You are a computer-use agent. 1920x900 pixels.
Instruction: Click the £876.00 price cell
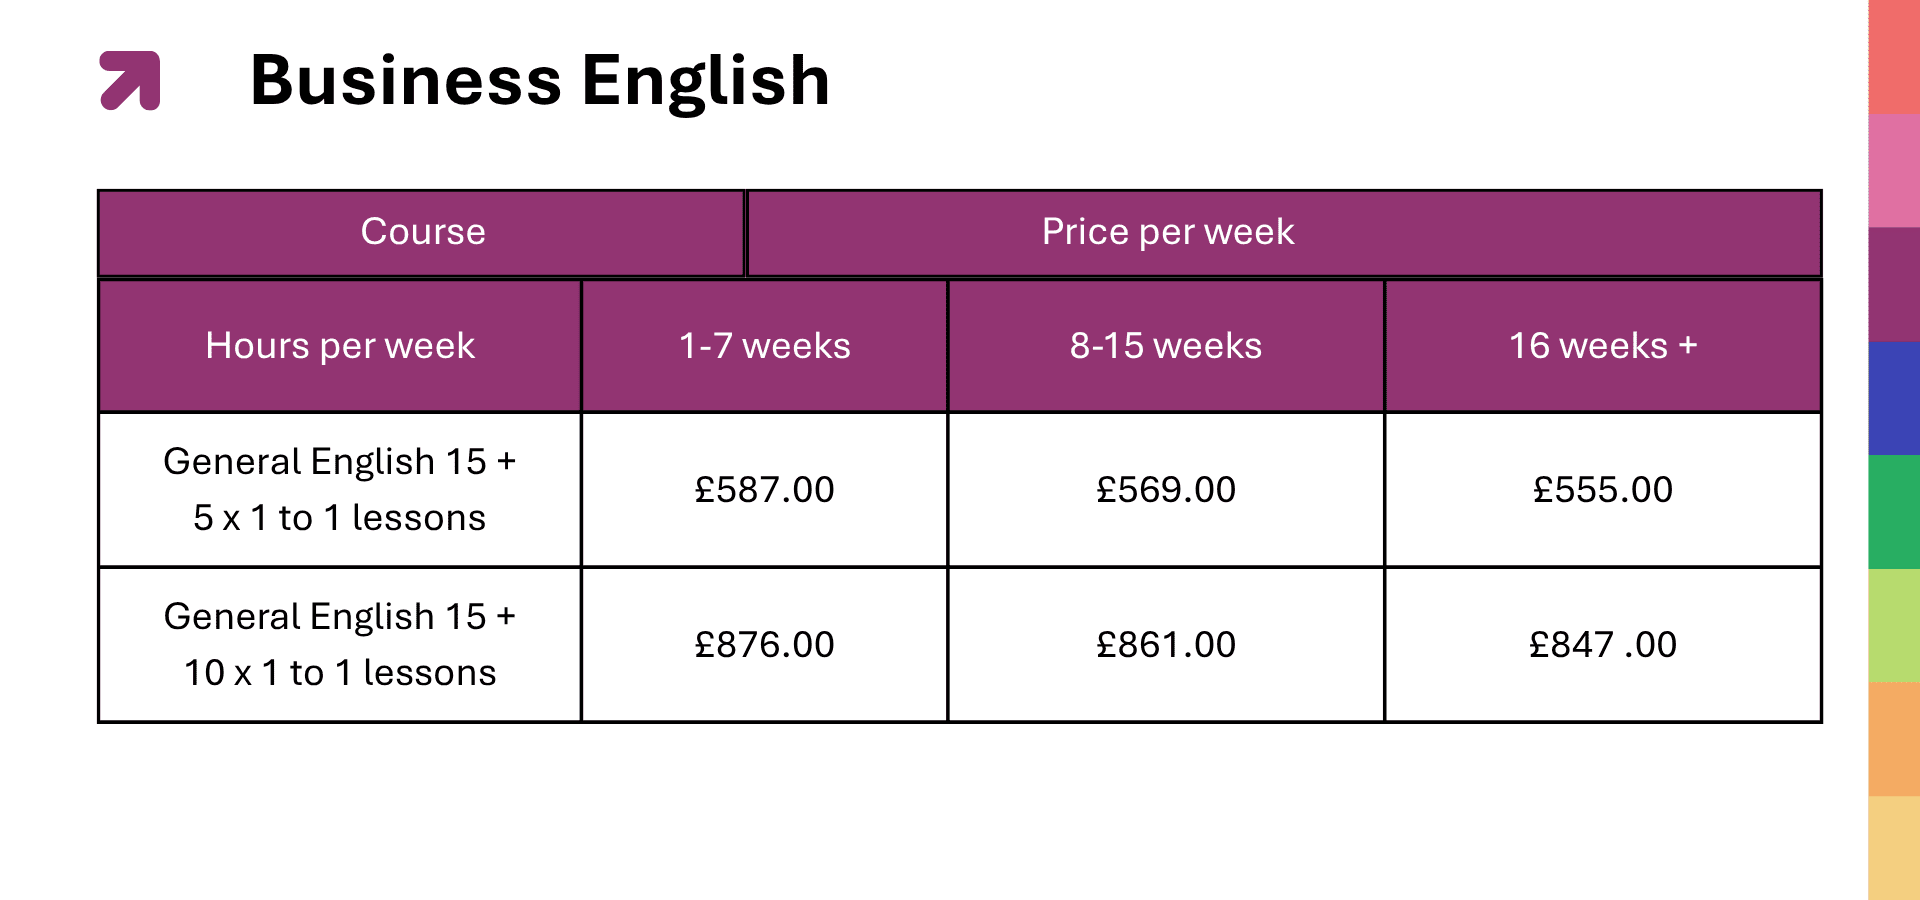click(764, 645)
